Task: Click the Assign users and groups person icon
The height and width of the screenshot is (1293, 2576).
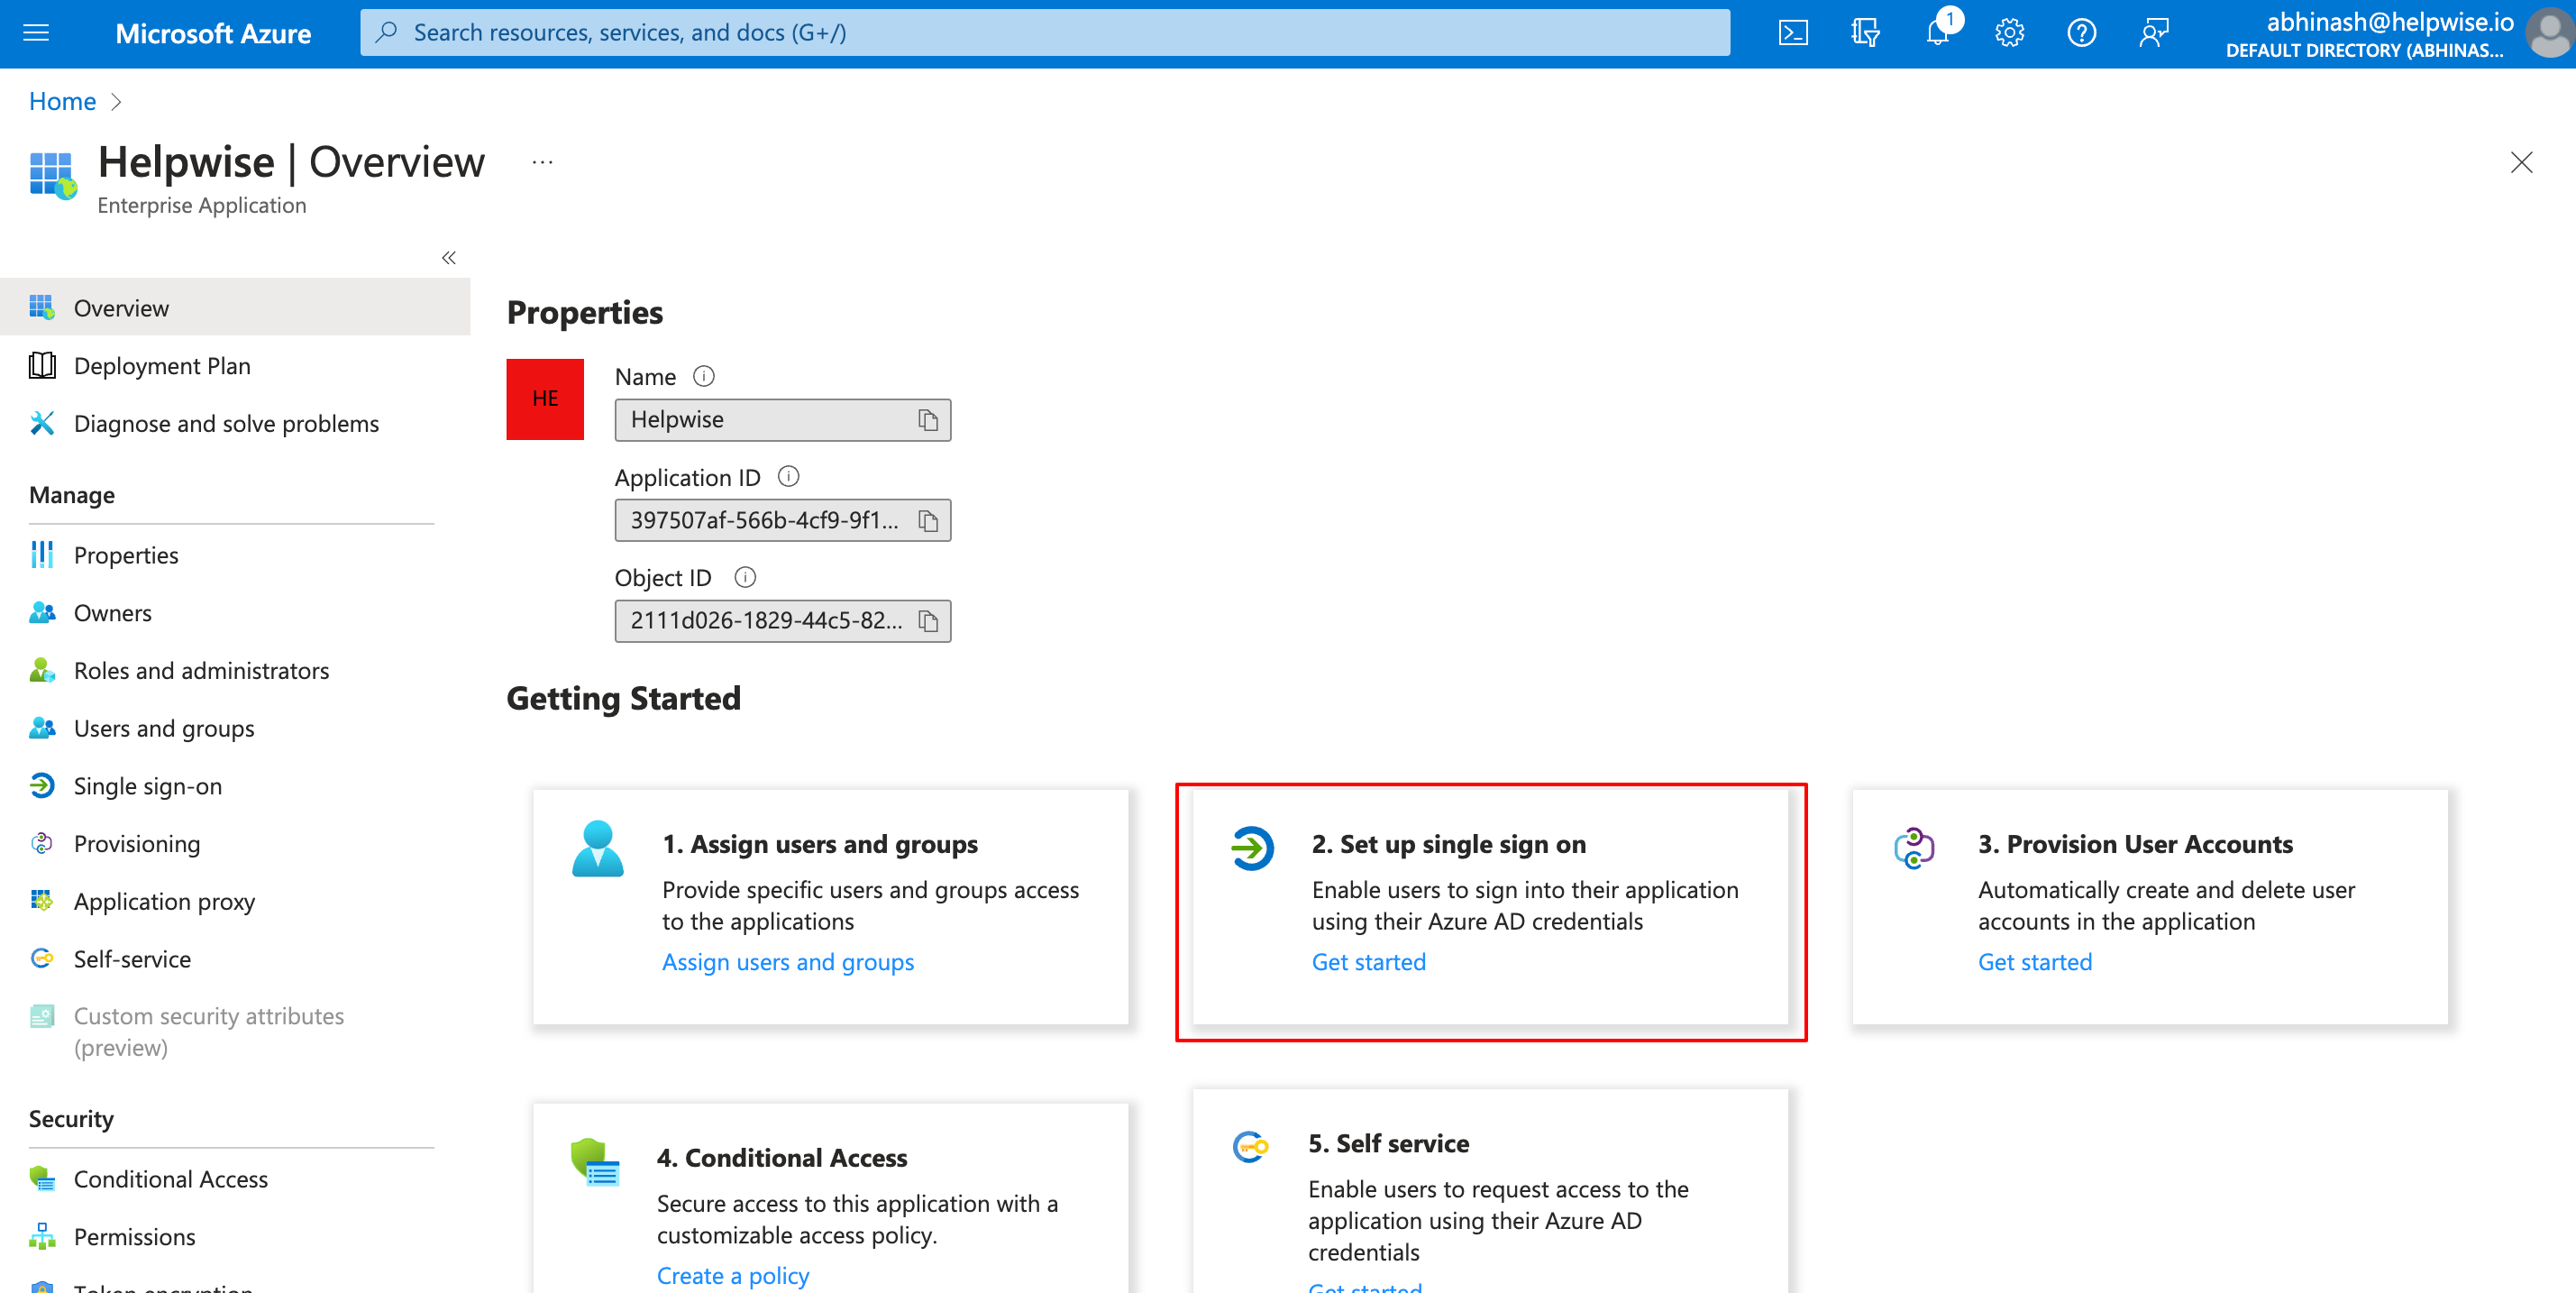Action: 597,848
